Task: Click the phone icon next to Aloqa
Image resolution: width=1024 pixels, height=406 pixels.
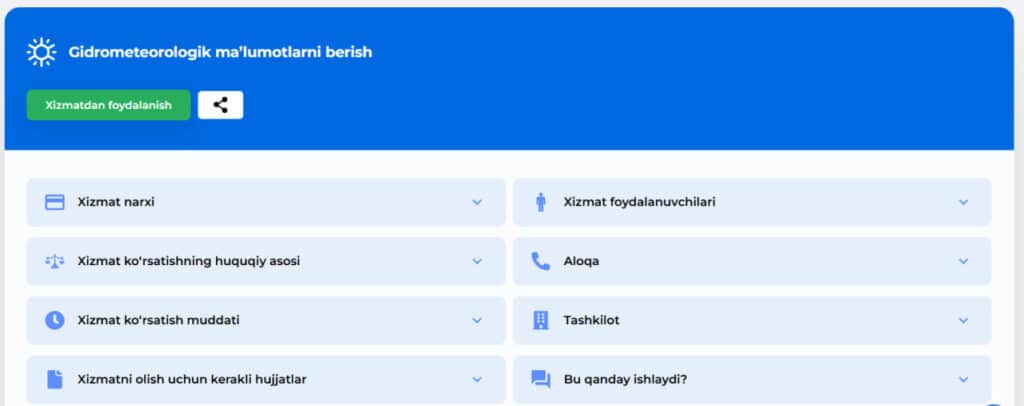Action: [x=541, y=261]
